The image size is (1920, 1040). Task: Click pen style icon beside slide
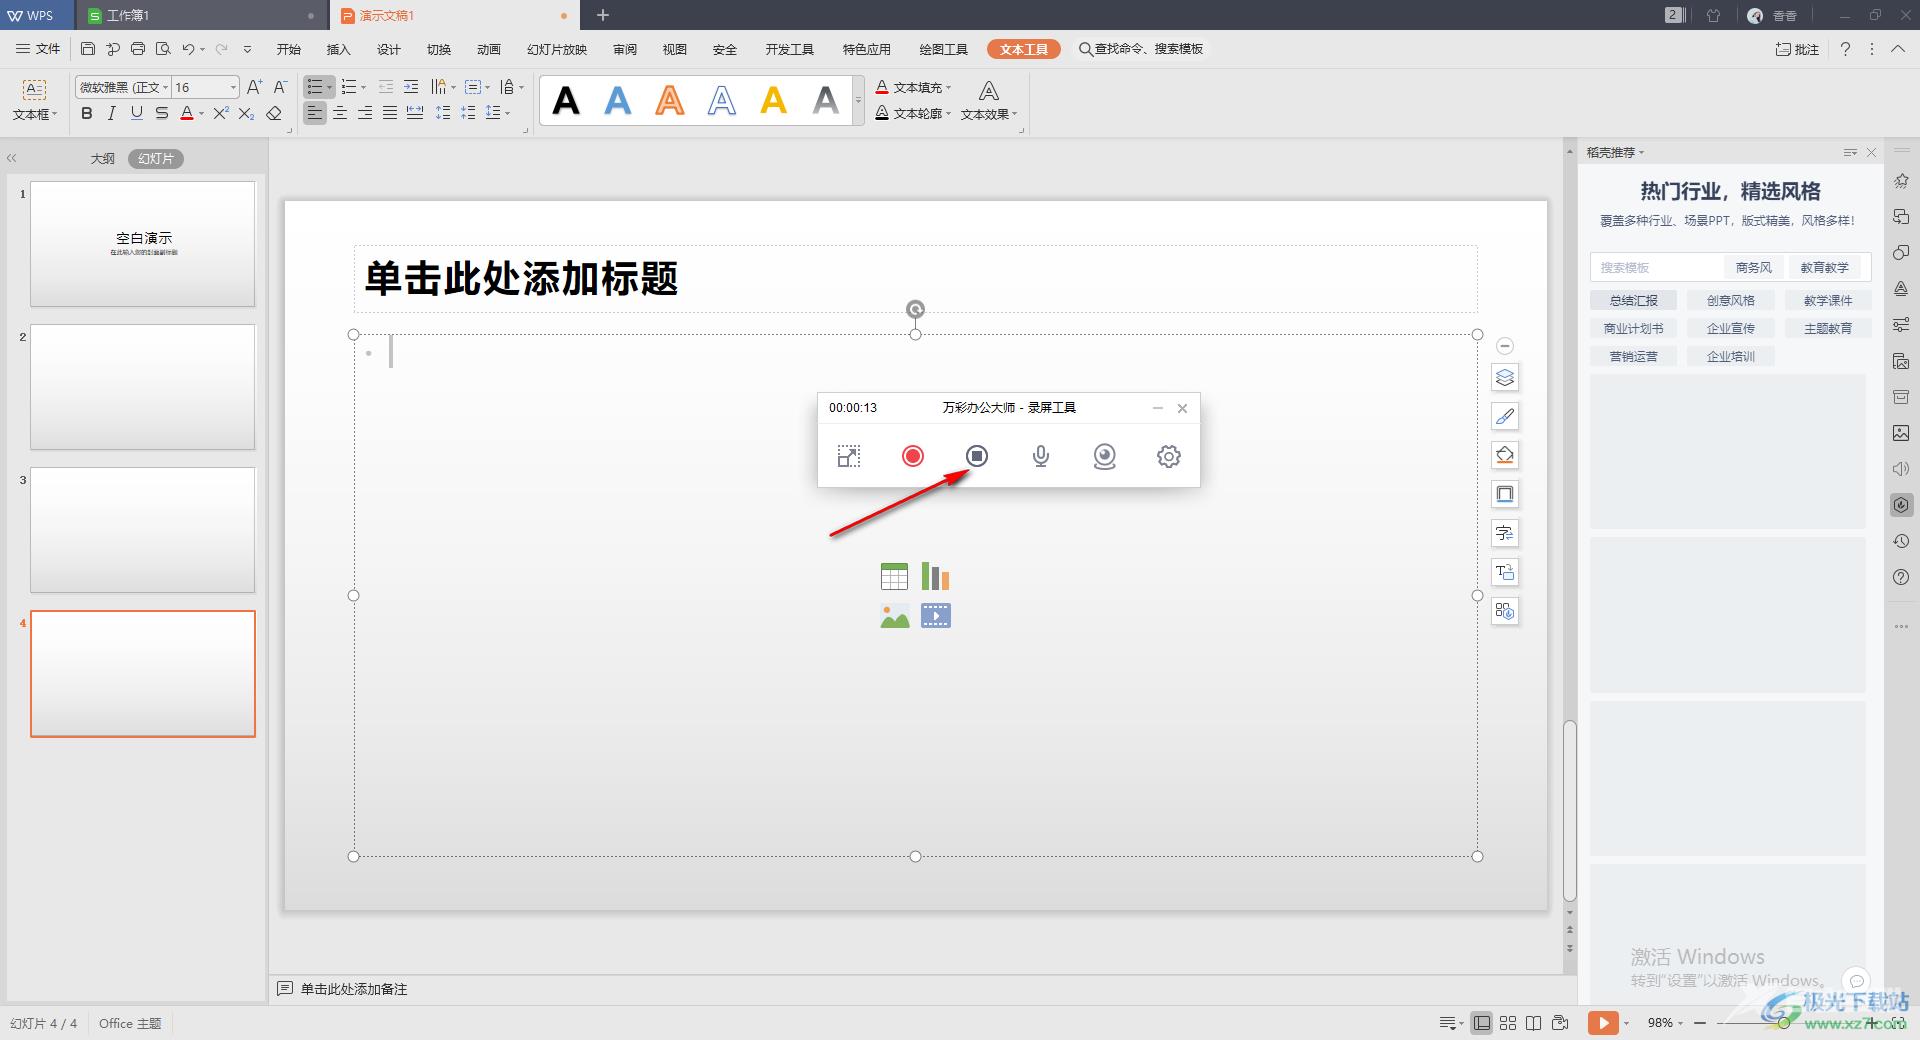1505,416
